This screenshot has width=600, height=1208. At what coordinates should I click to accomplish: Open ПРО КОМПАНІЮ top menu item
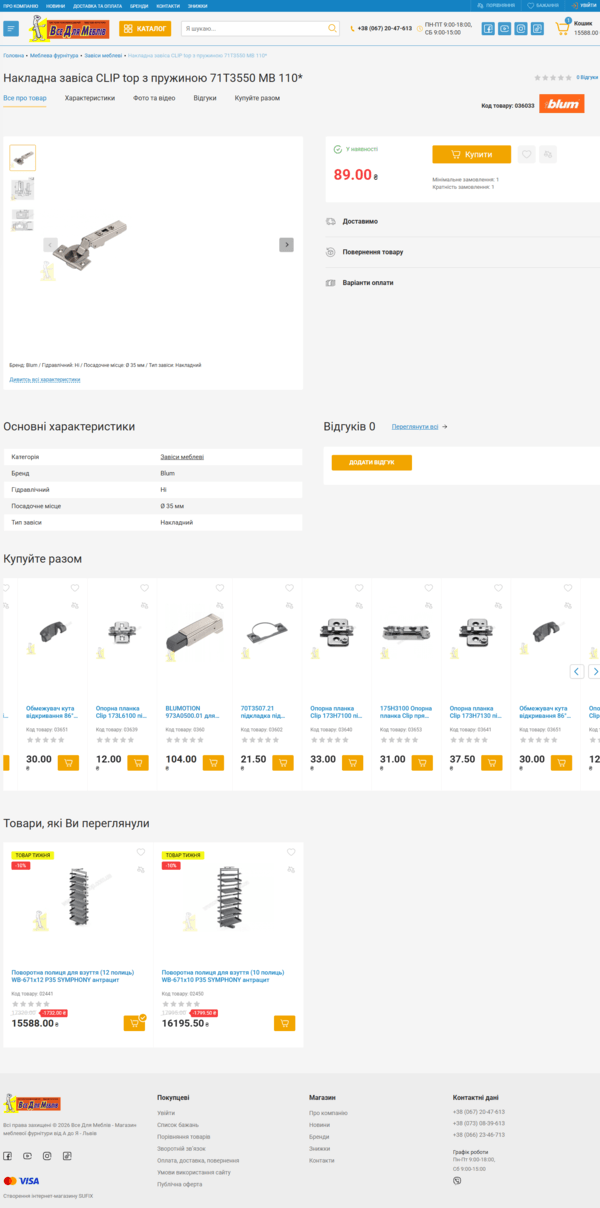(20, 5)
